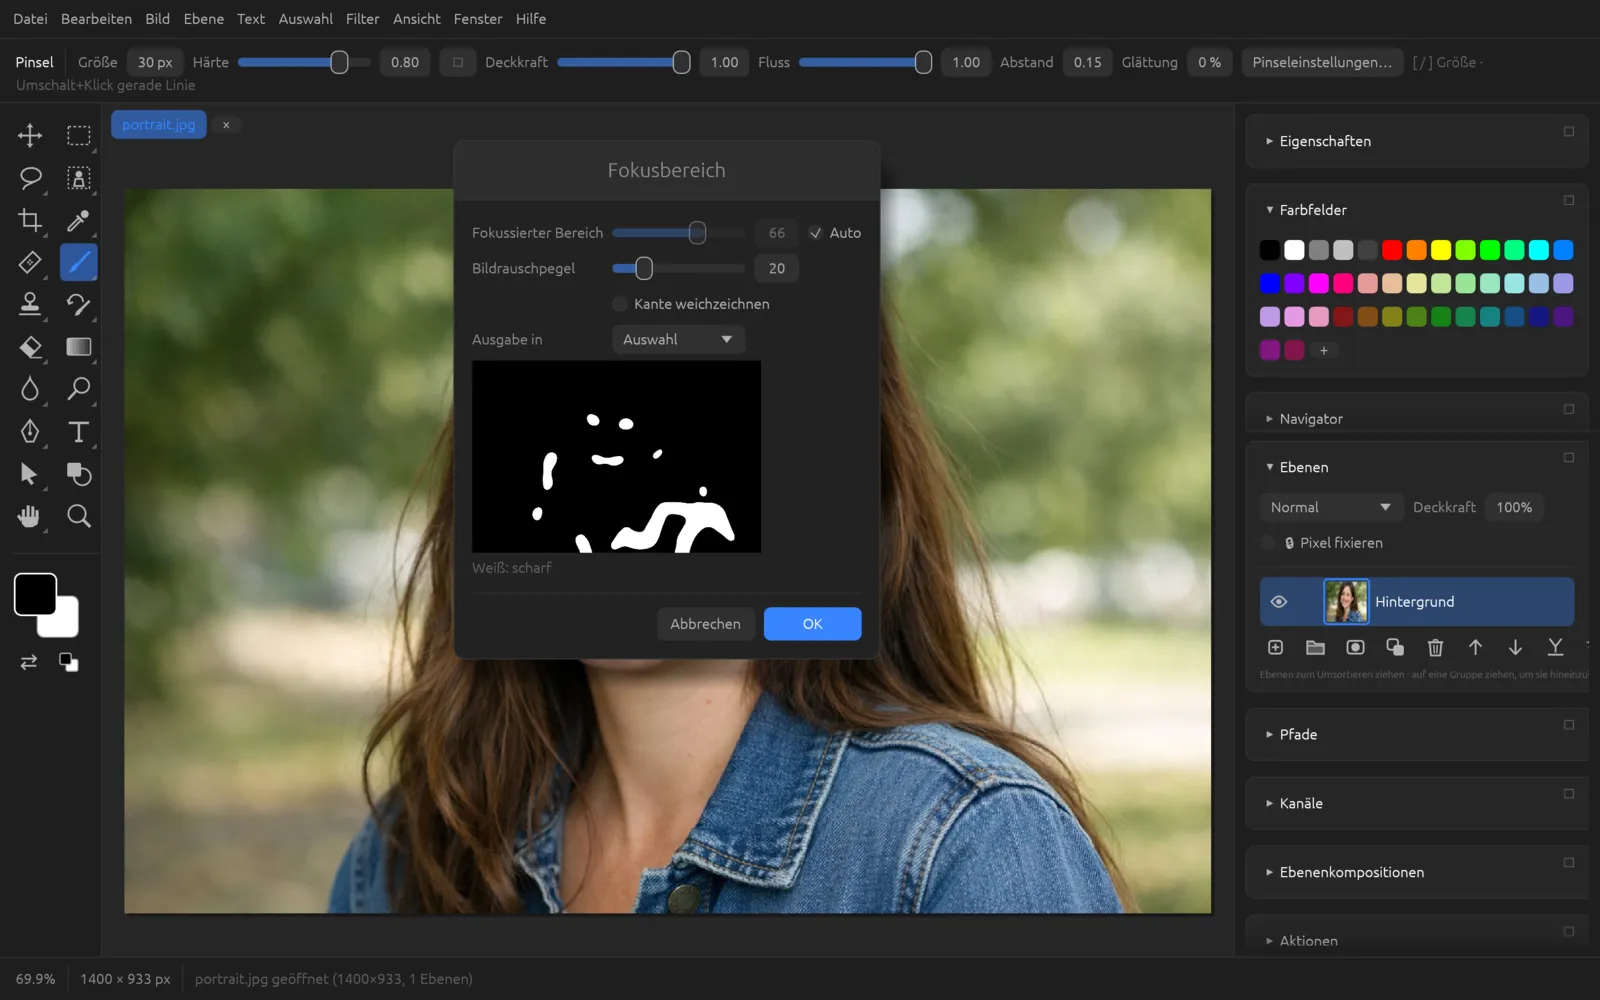Add a layer mask
The height and width of the screenshot is (1000, 1600).
[x=1355, y=648]
